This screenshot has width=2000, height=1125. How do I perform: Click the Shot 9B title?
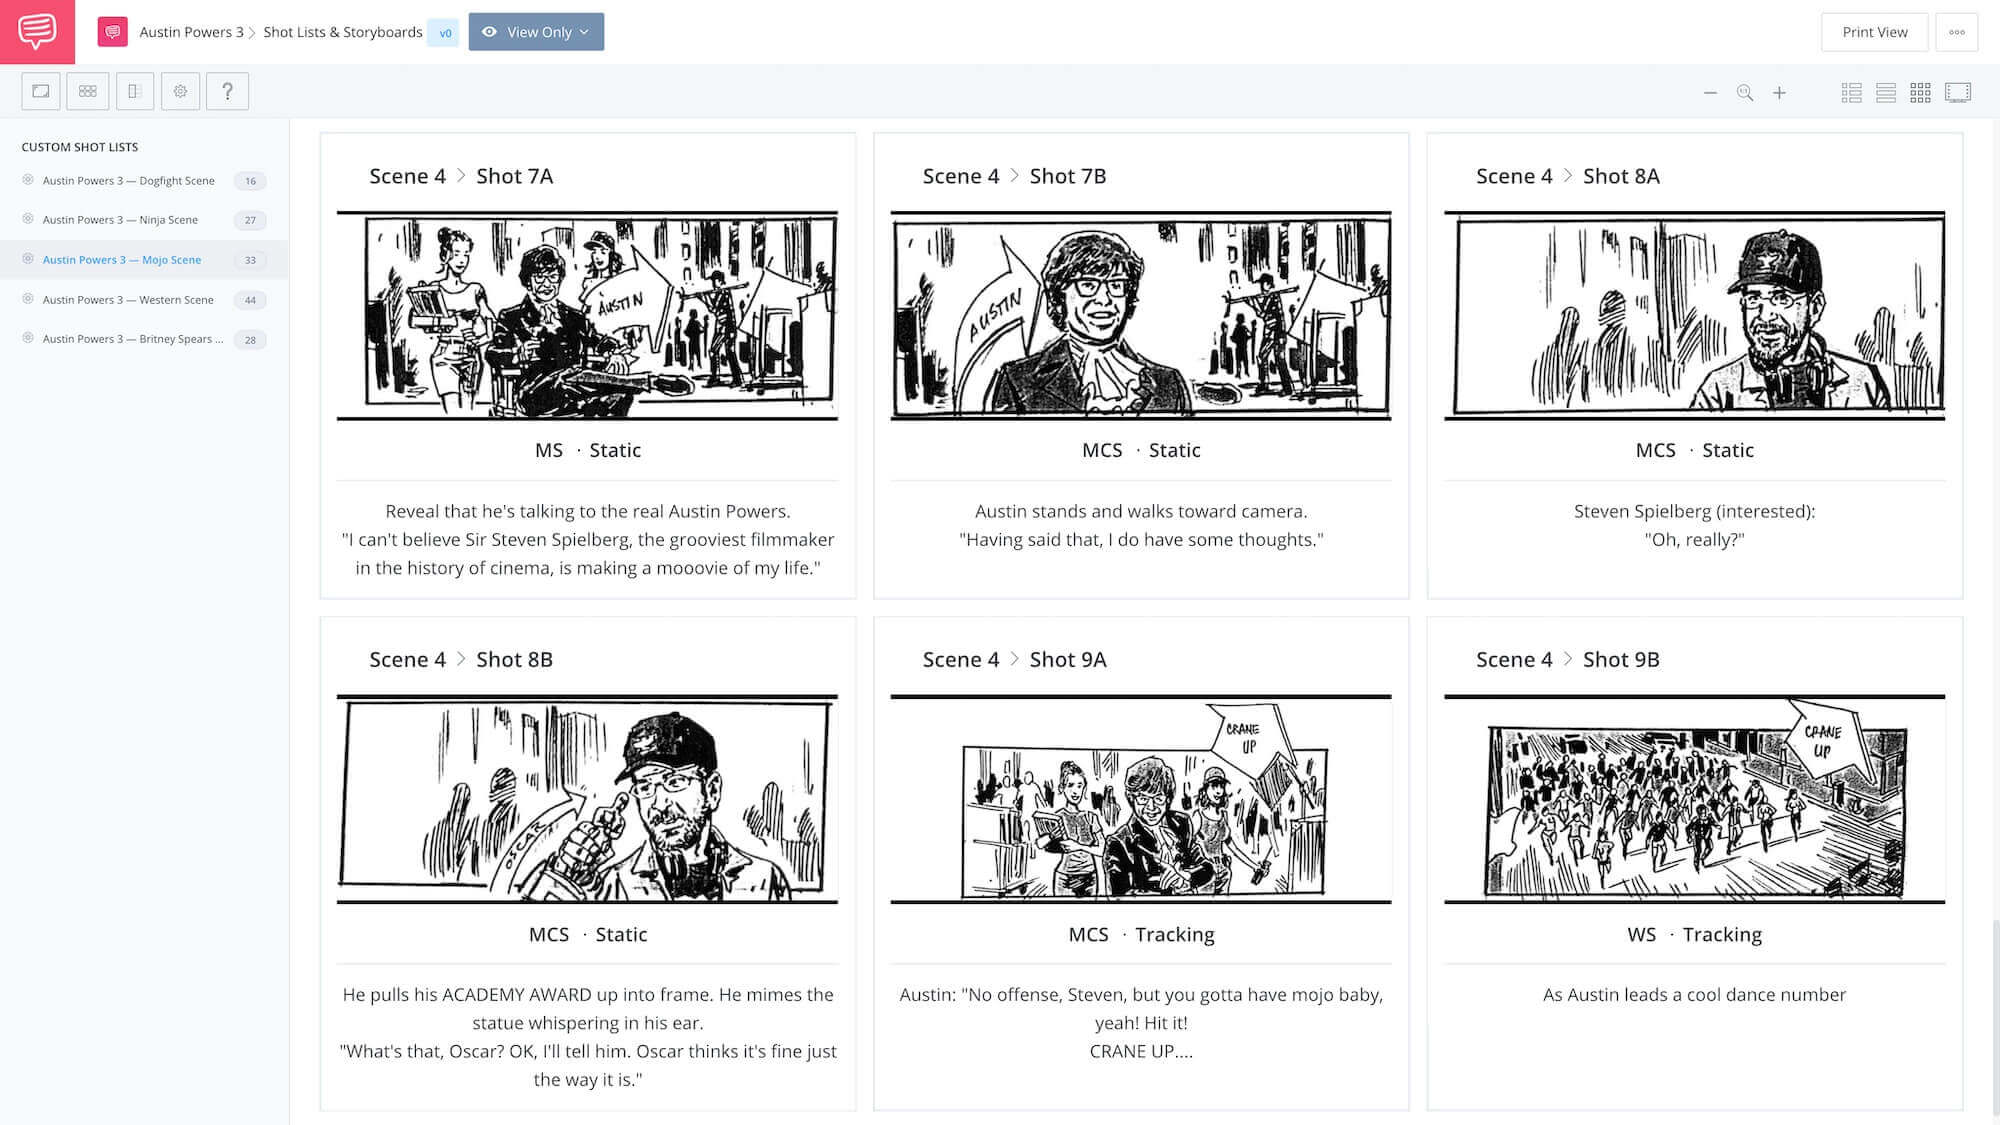pyautogui.click(x=1621, y=659)
